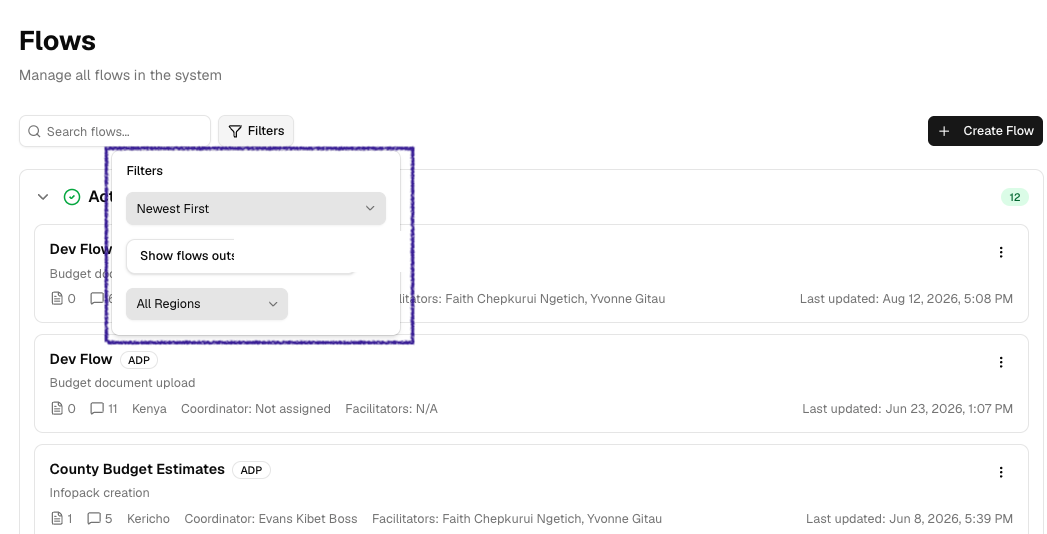This screenshot has width=1047, height=534.
Task: Click document icon in Kericho flow row
Action: pyautogui.click(x=57, y=518)
